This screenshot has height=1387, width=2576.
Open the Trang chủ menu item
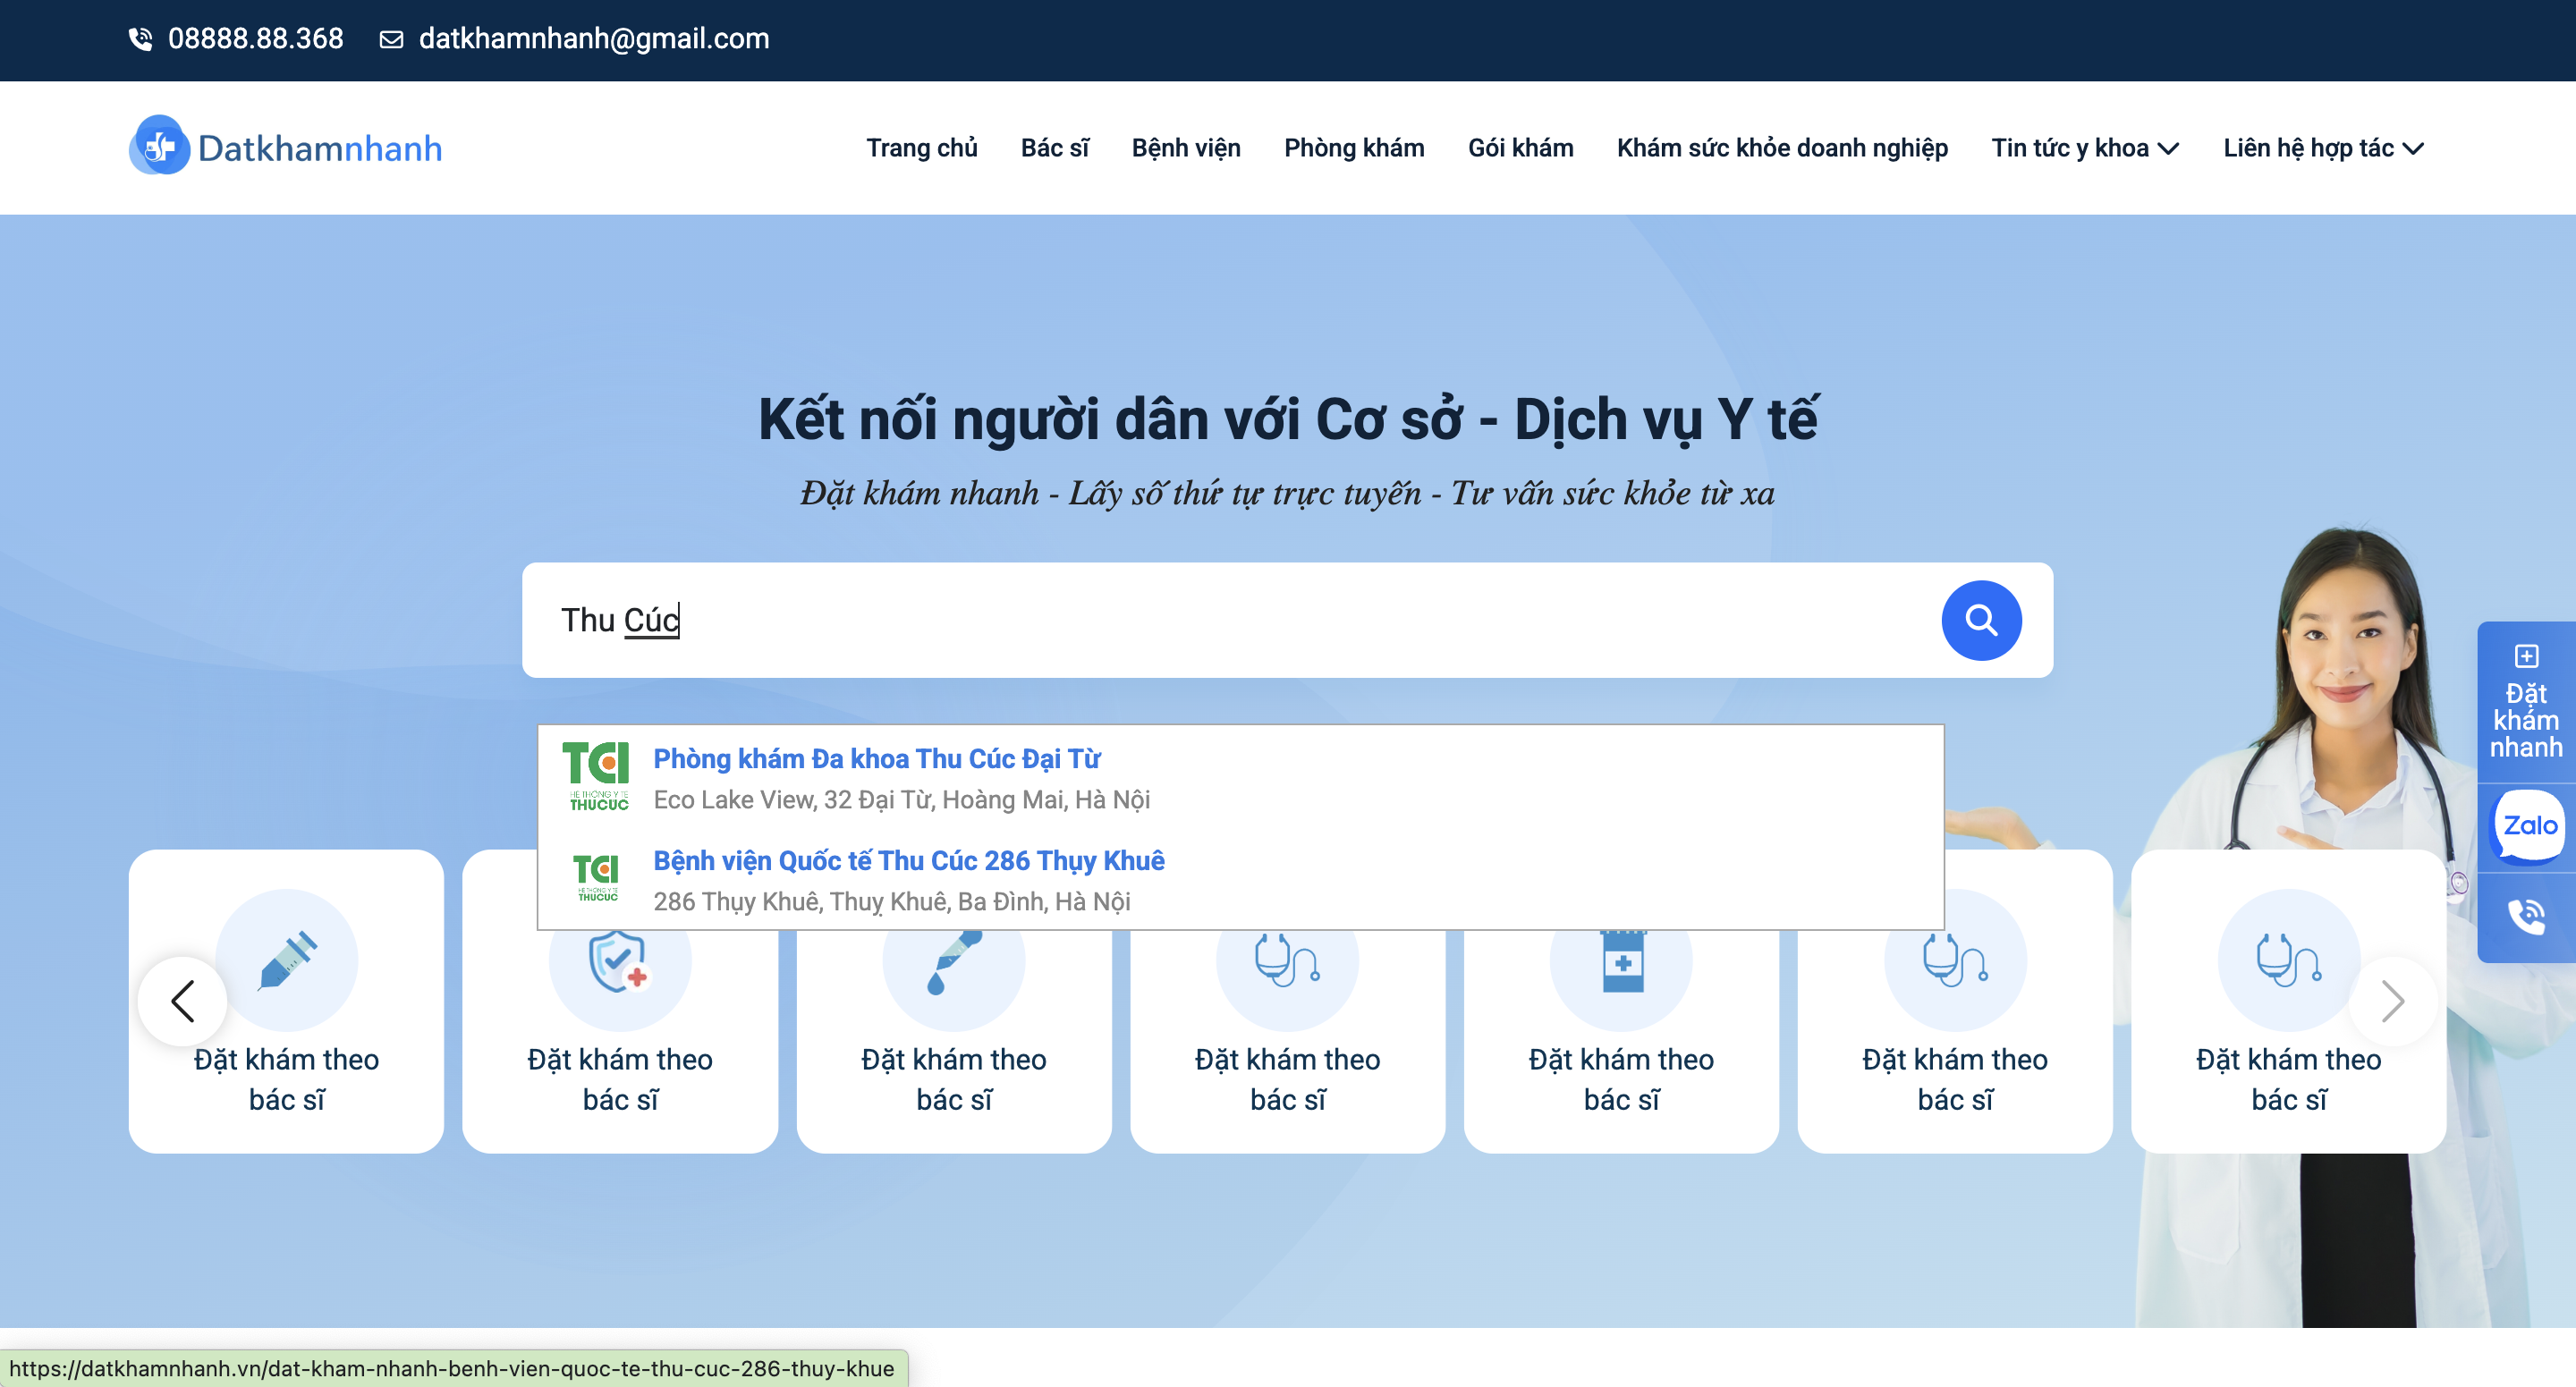[x=923, y=147]
